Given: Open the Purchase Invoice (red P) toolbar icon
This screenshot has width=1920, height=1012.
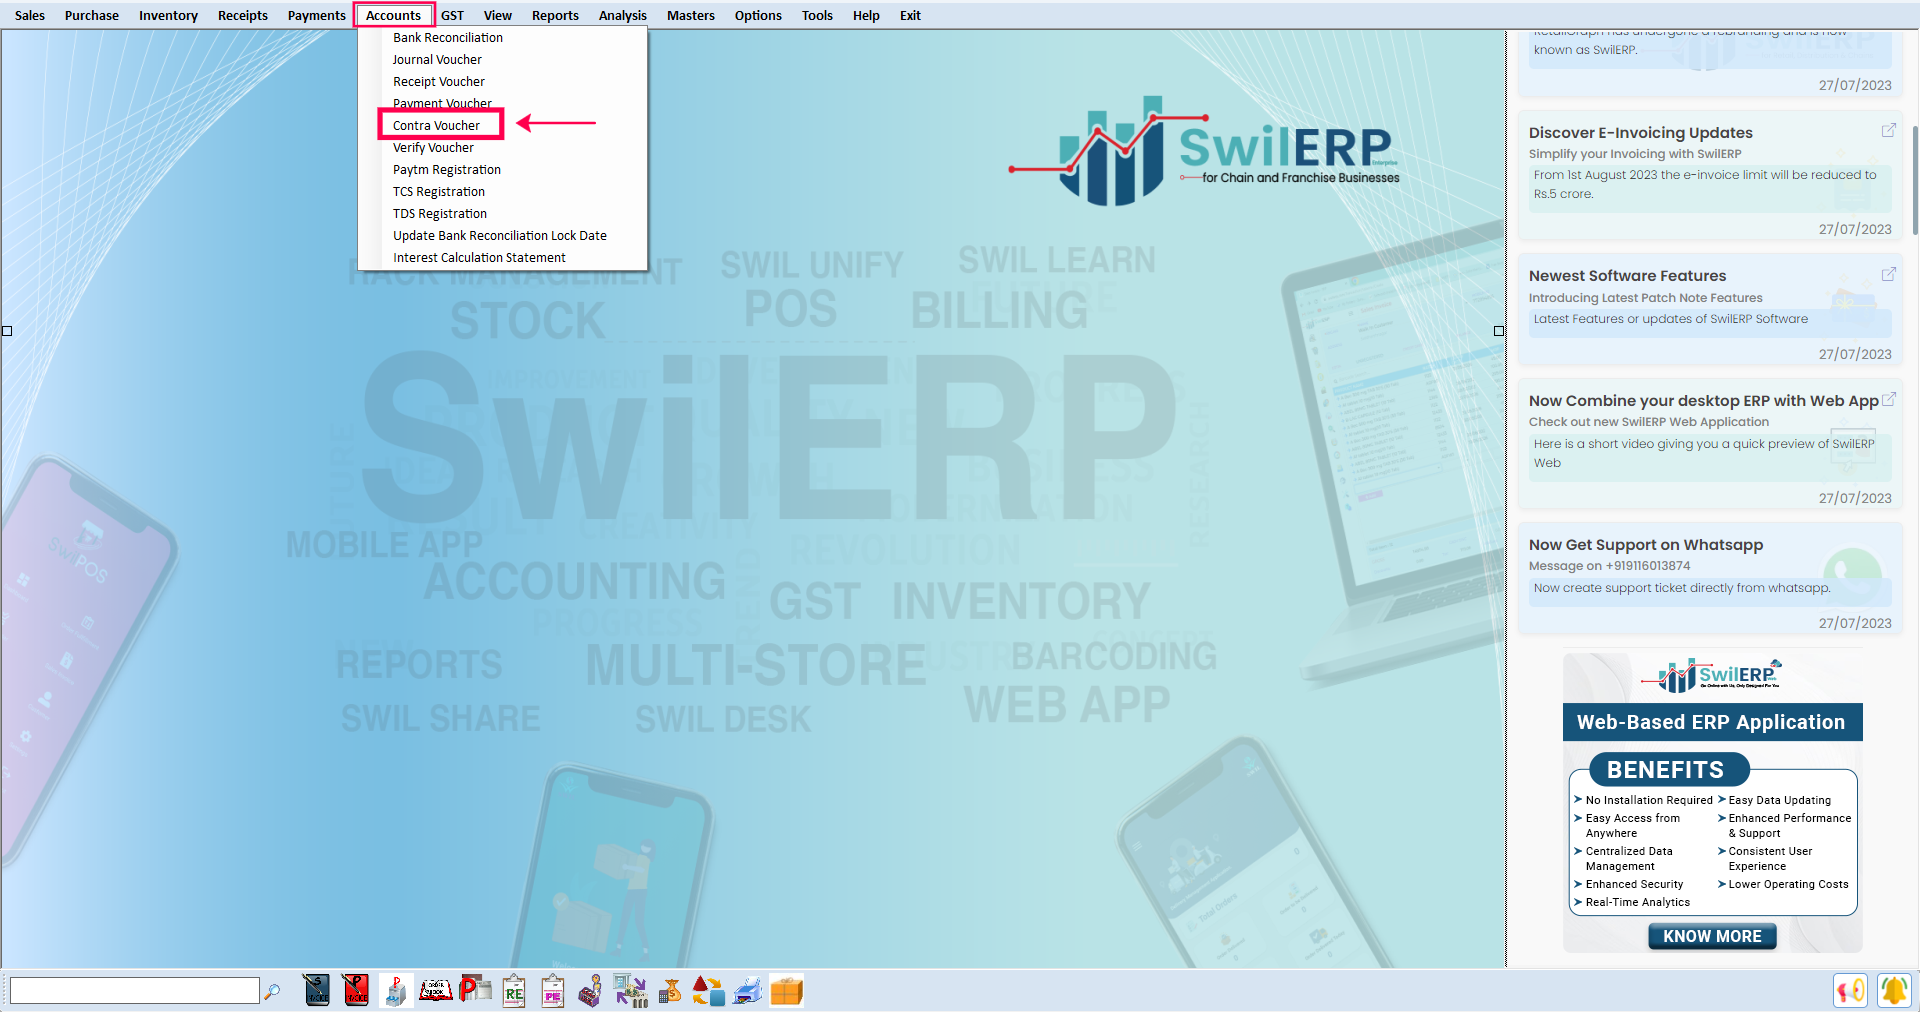Looking at the screenshot, I should [x=356, y=990].
